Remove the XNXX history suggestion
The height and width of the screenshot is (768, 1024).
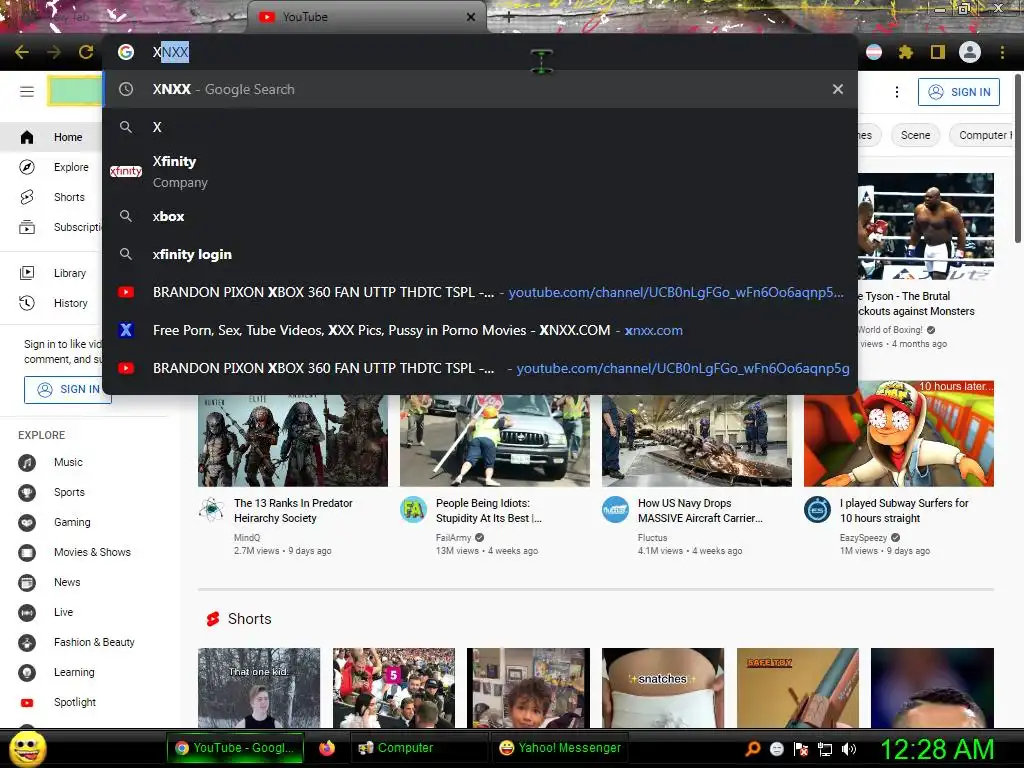point(838,89)
